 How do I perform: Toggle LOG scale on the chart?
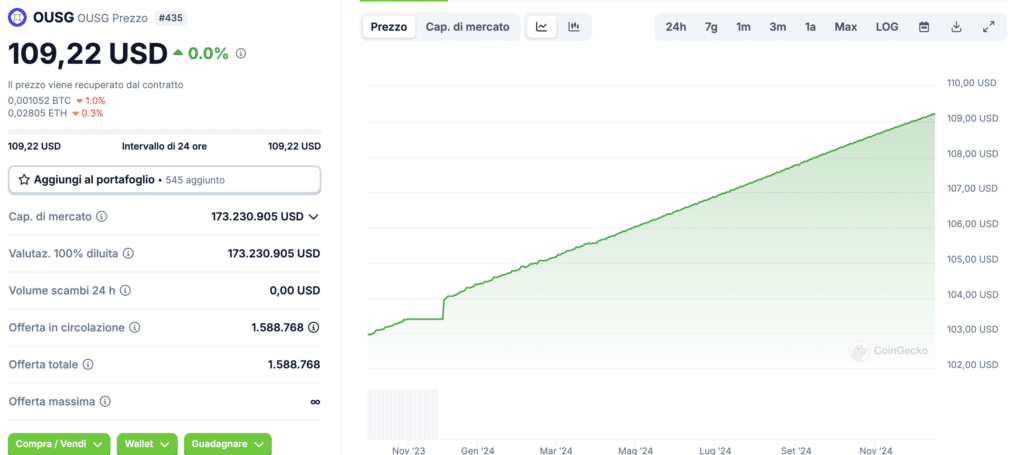[x=887, y=27]
